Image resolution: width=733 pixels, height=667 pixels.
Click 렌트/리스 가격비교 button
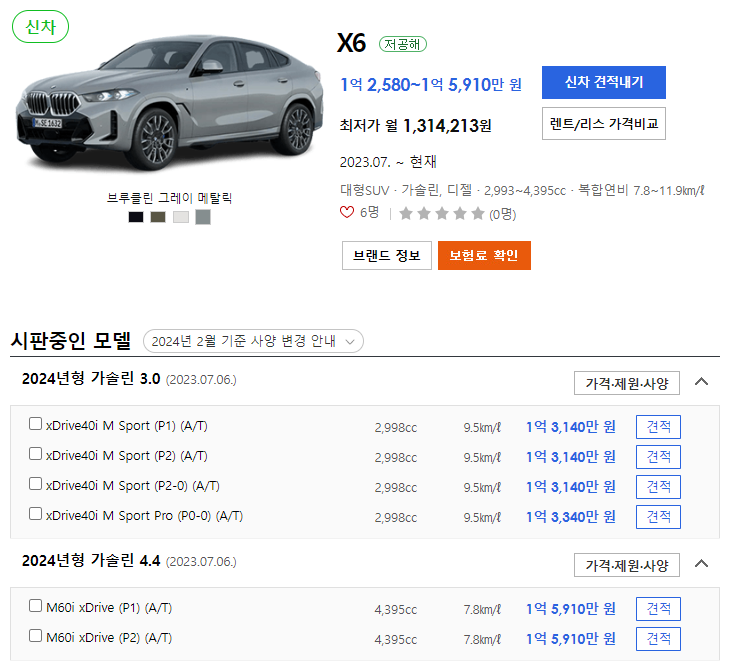[x=604, y=123]
